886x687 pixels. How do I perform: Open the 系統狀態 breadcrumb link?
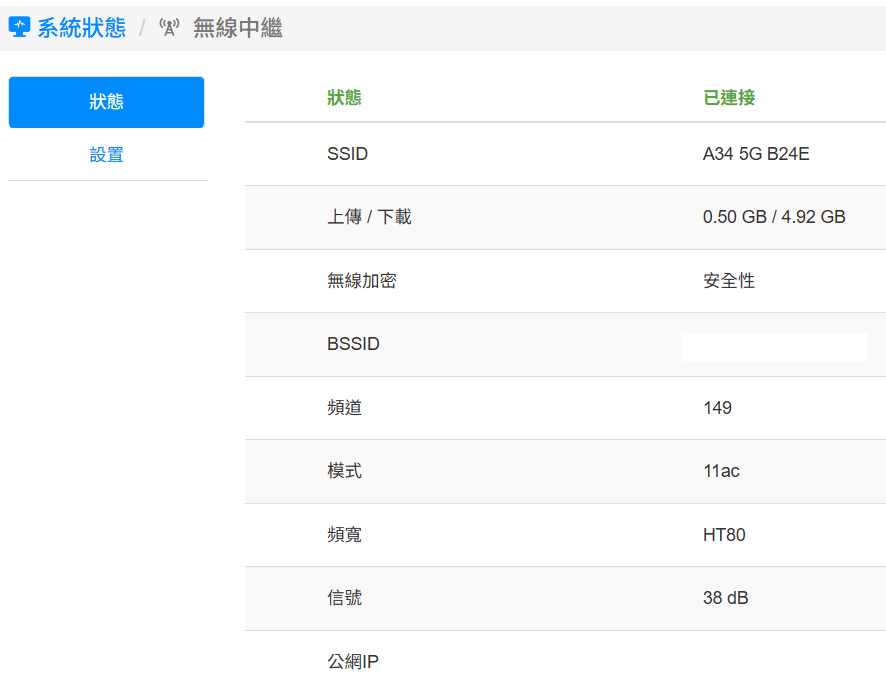(81, 28)
